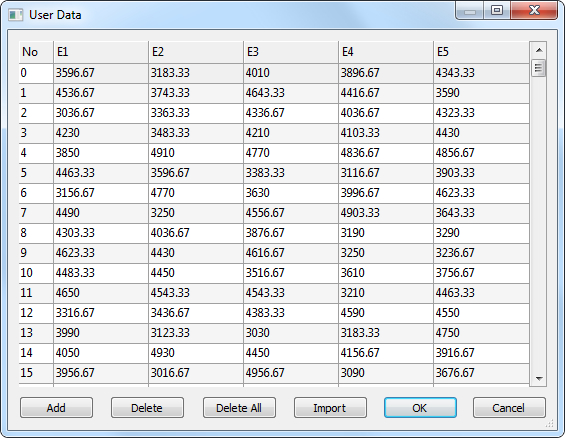This screenshot has width=565, height=438.
Task: Select the E1 column header
Action: click(101, 52)
